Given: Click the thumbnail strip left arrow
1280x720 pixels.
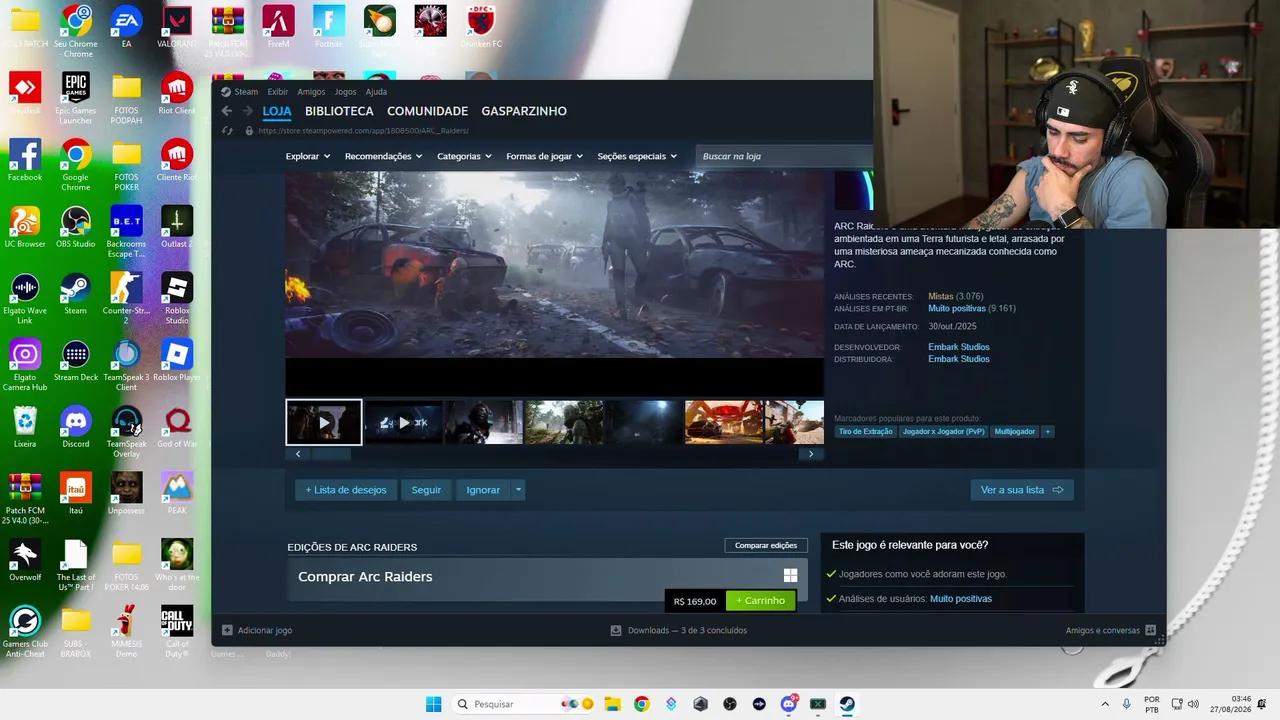Looking at the screenshot, I should (298, 454).
